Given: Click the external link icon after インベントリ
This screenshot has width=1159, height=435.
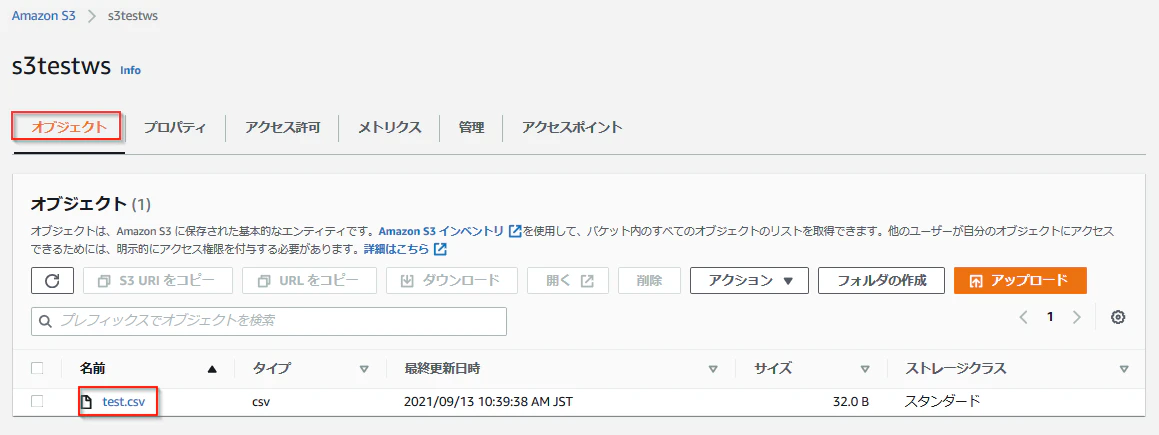Looking at the screenshot, I should point(516,231).
